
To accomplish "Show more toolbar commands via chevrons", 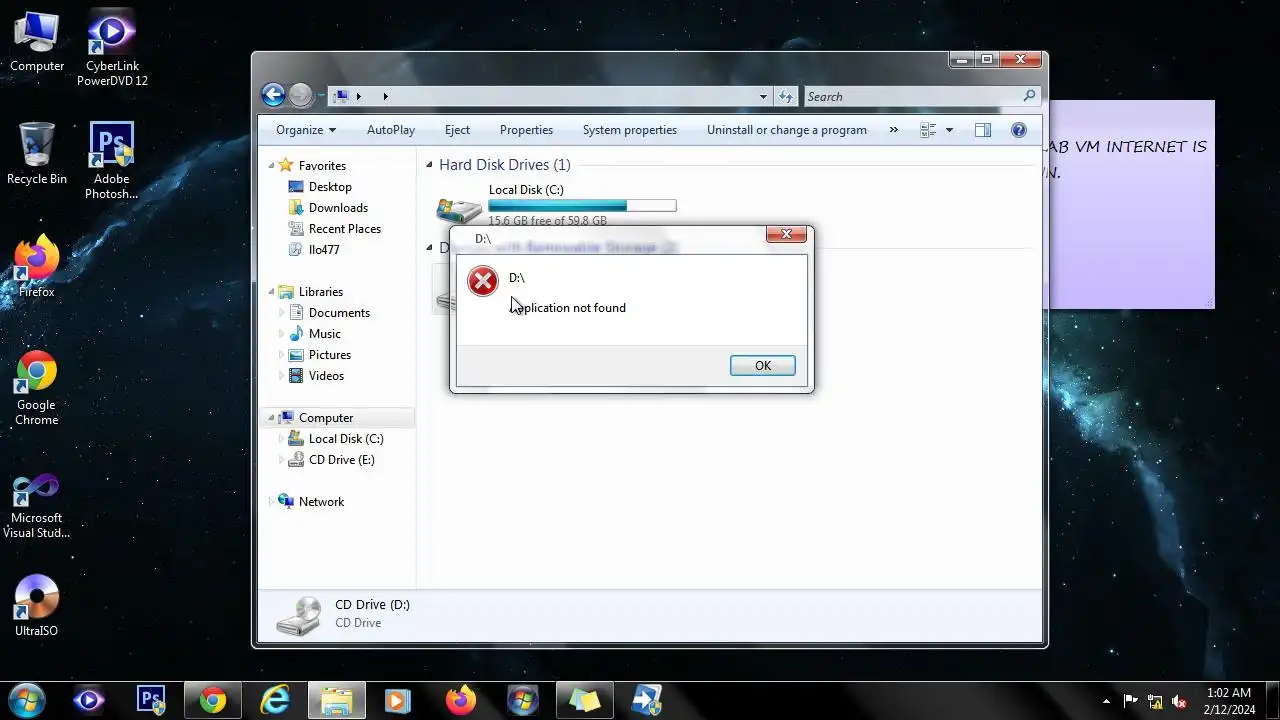I will point(894,130).
